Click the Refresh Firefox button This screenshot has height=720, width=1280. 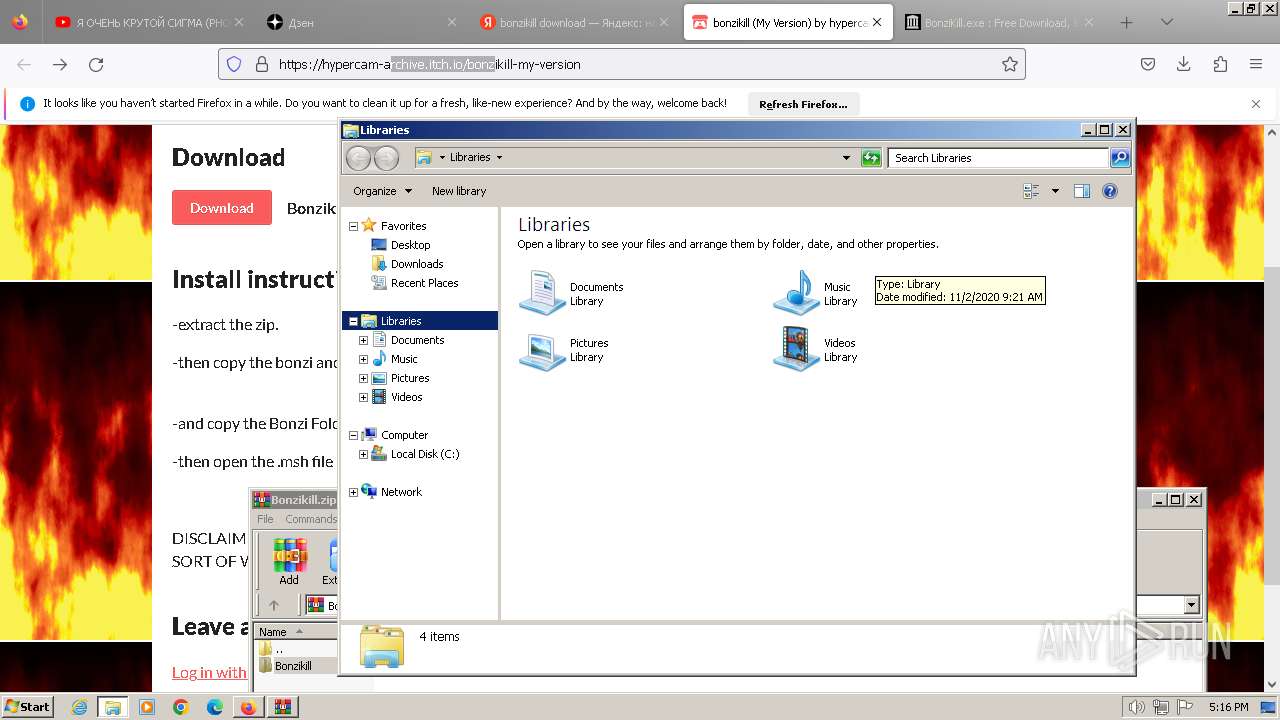tap(803, 104)
